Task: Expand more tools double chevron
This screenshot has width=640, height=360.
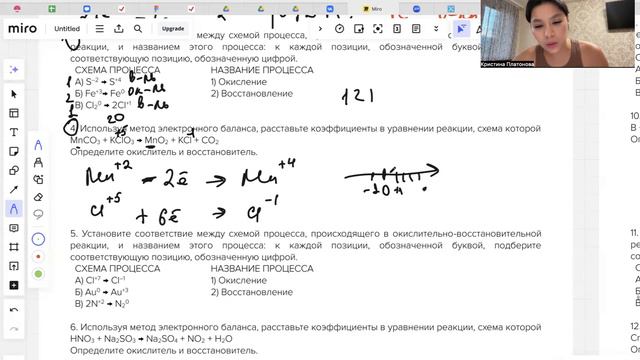Action: [436, 29]
